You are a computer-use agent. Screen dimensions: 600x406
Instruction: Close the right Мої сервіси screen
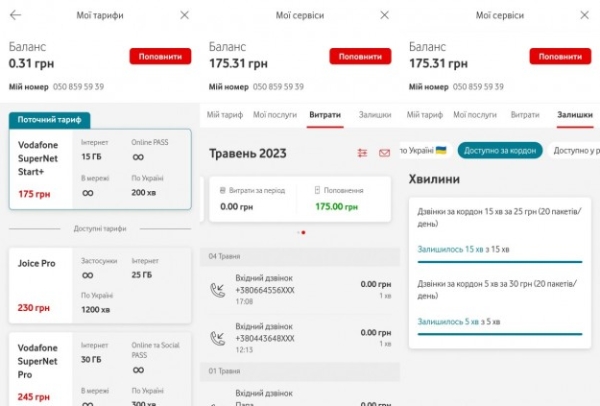584,15
